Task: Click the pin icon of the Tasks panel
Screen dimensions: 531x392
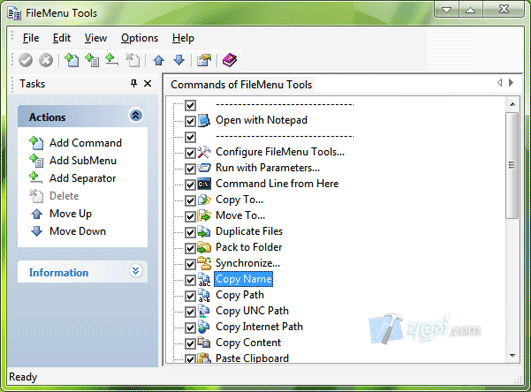Action: pyautogui.click(x=134, y=83)
